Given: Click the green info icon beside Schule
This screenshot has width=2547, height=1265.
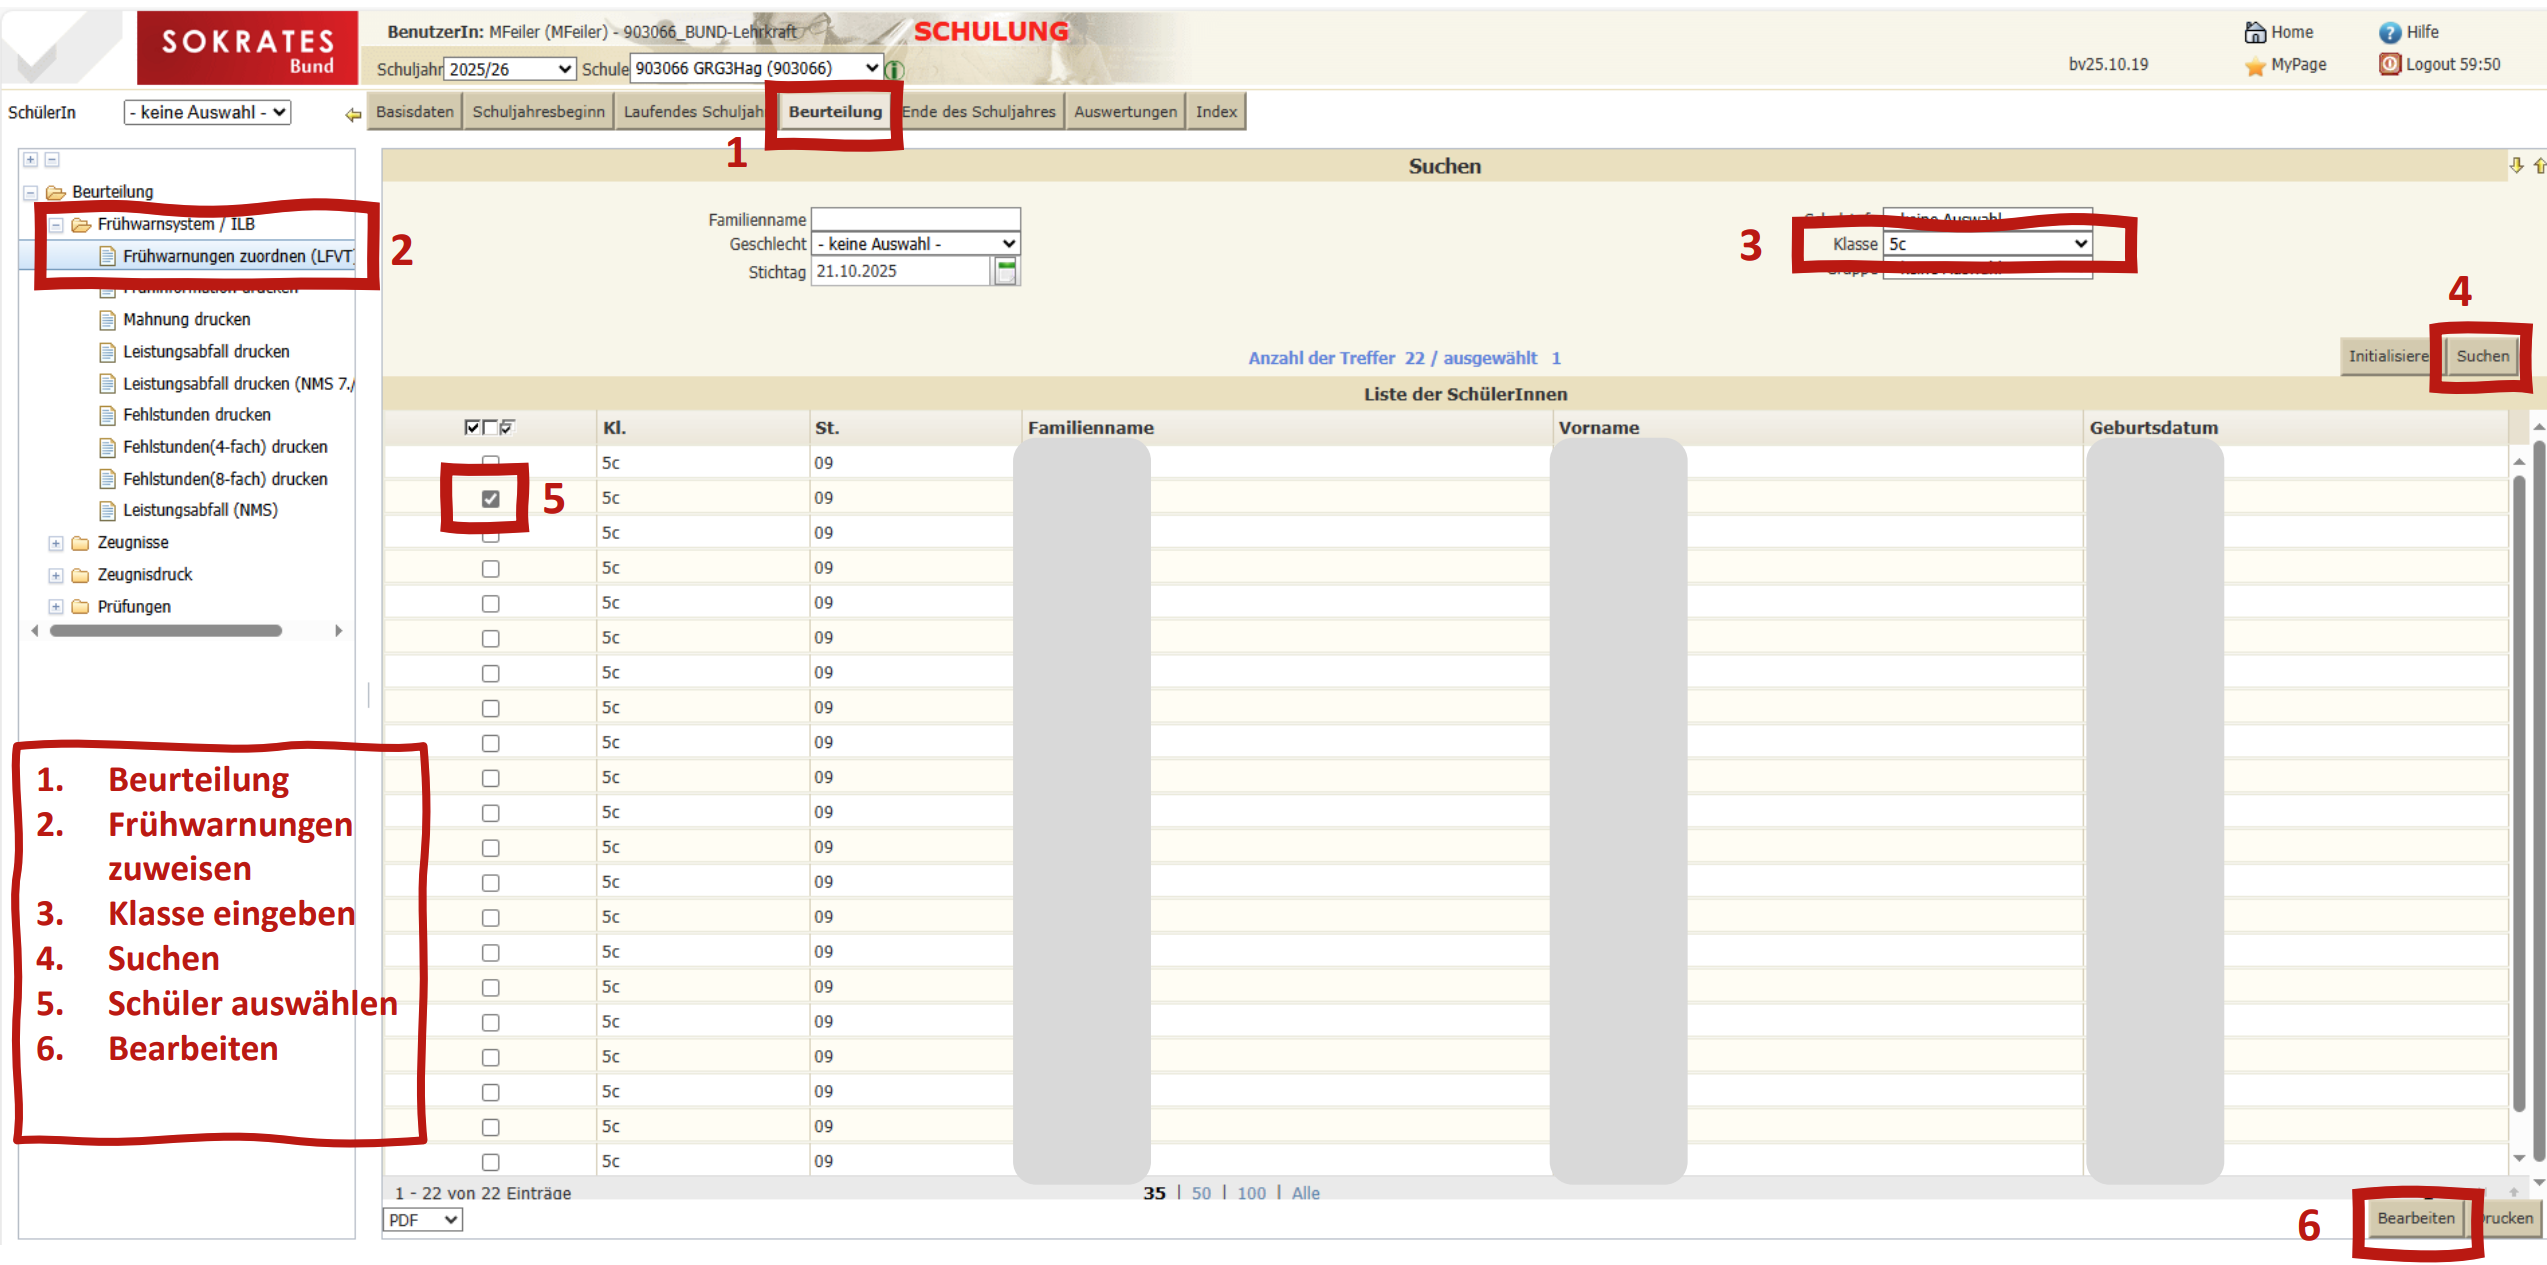Looking at the screenshot, I should 895,69.
